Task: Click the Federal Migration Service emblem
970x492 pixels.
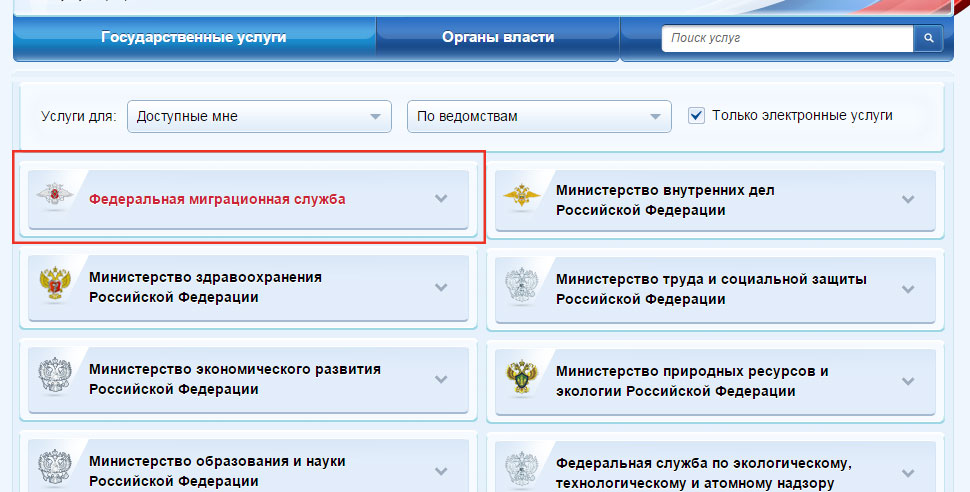Action: click(54, 196)
